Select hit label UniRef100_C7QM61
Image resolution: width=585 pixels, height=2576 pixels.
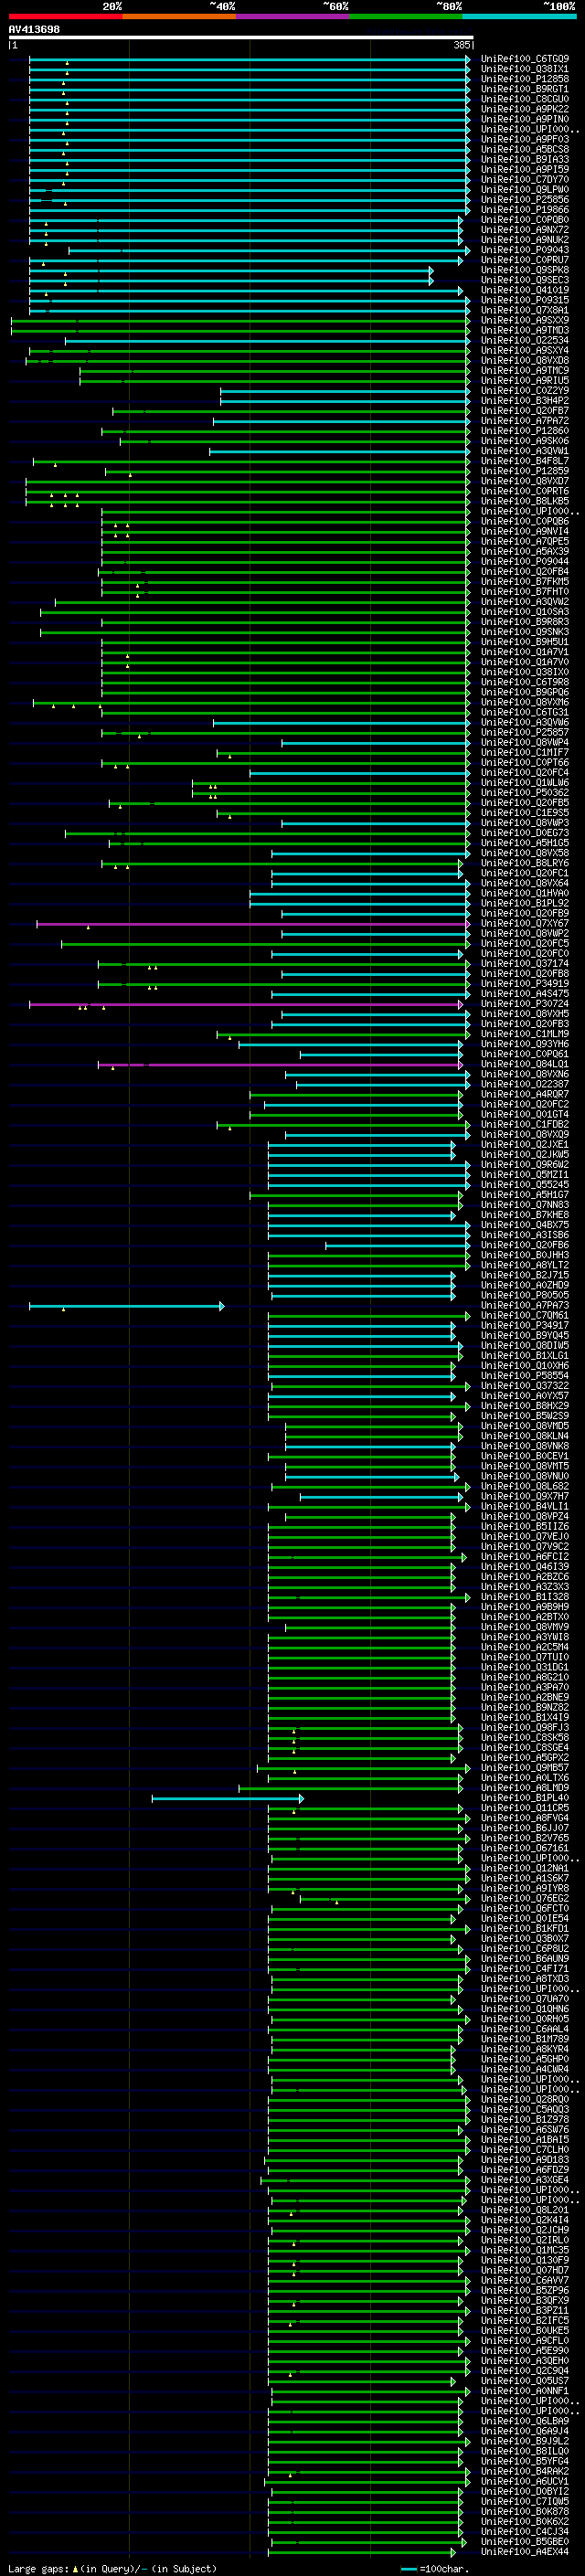[525, 1316]
